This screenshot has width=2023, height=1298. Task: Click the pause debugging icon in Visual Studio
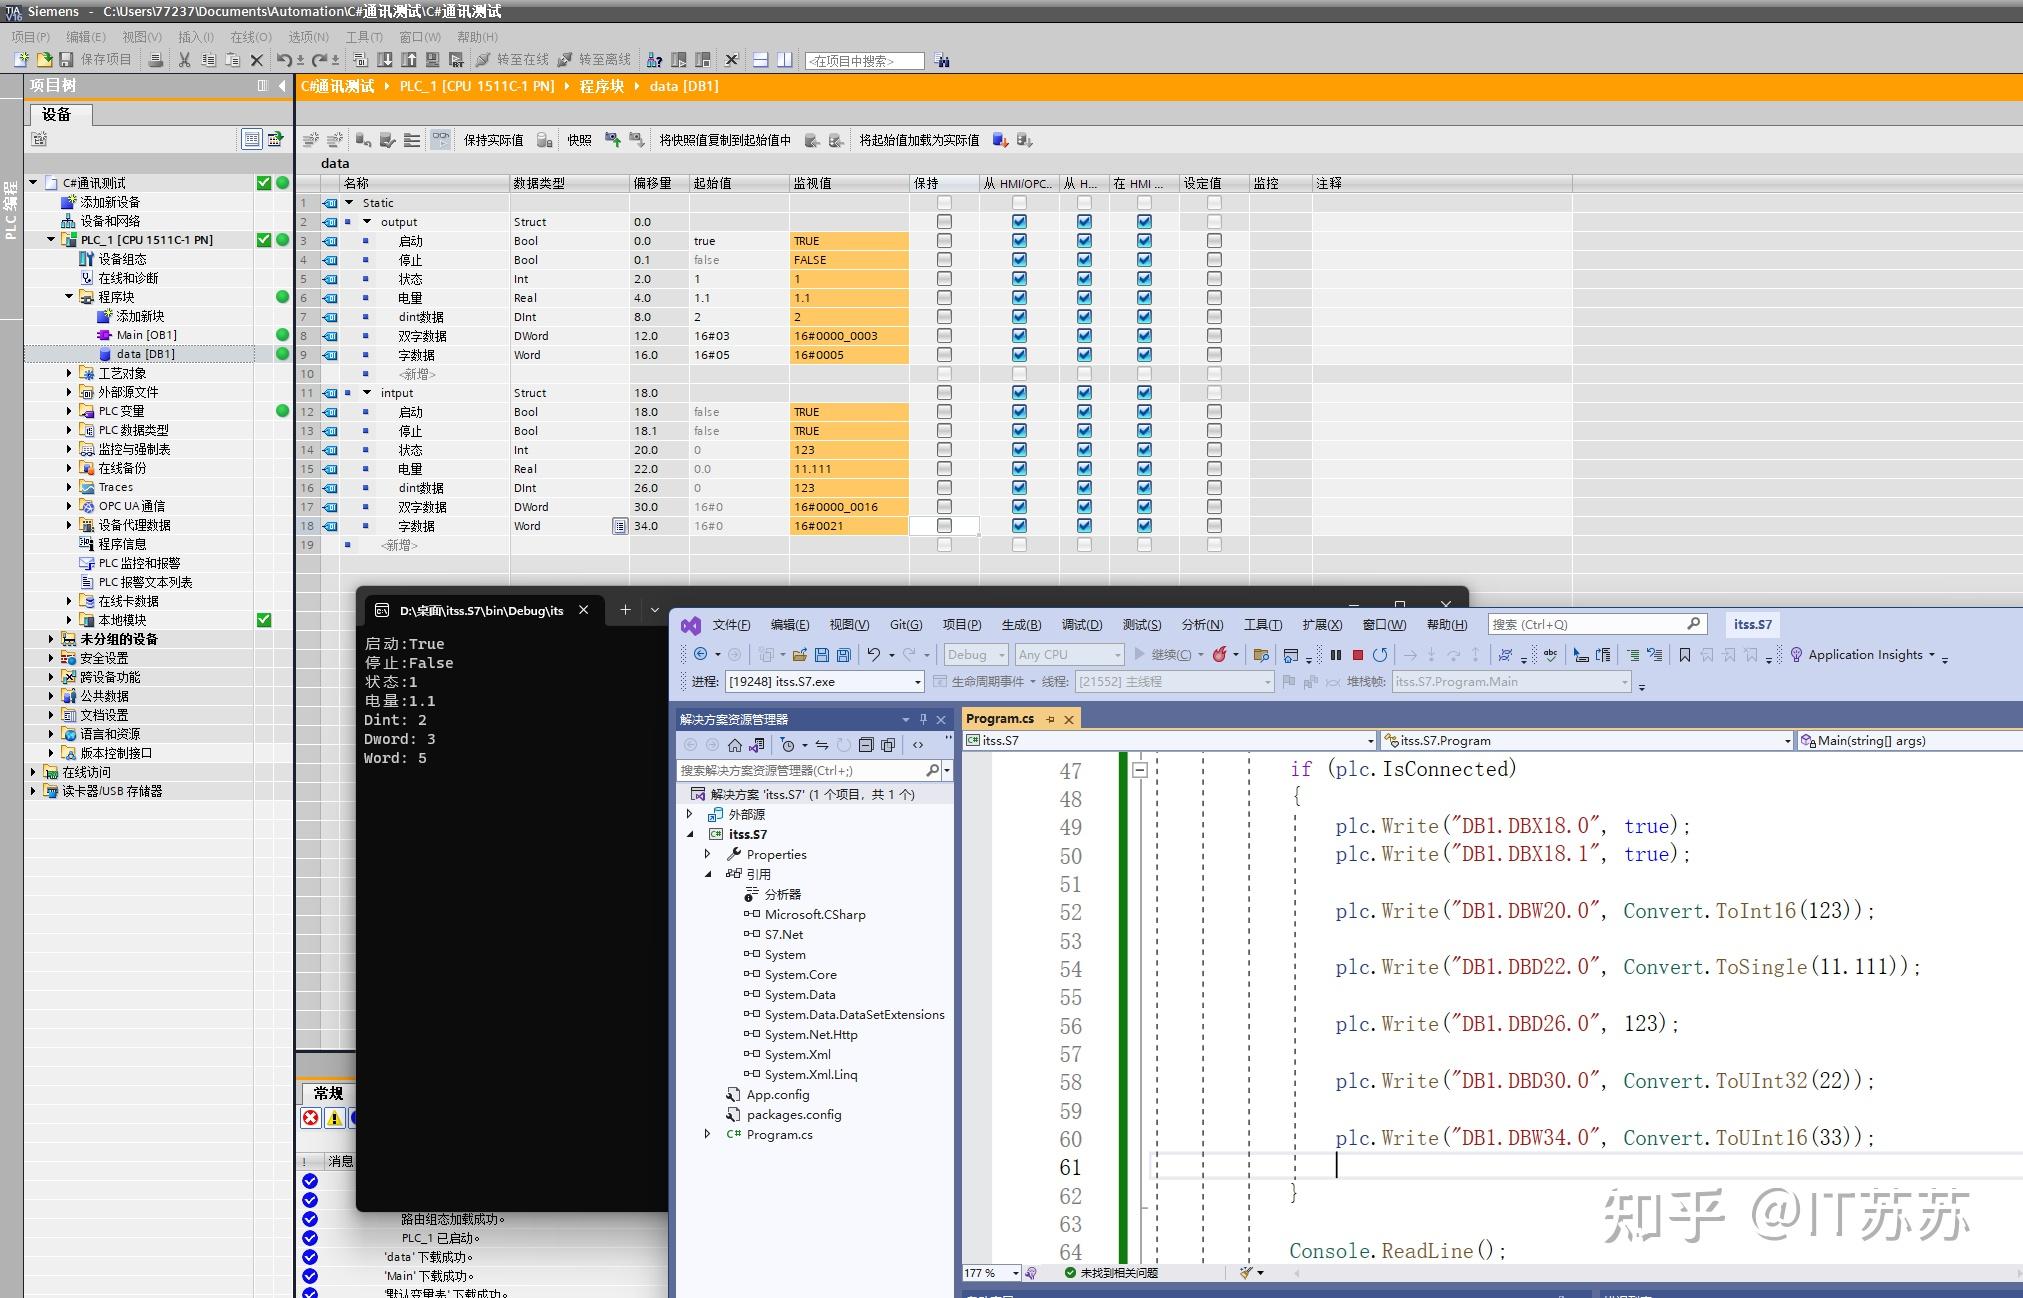point(1336,655)
